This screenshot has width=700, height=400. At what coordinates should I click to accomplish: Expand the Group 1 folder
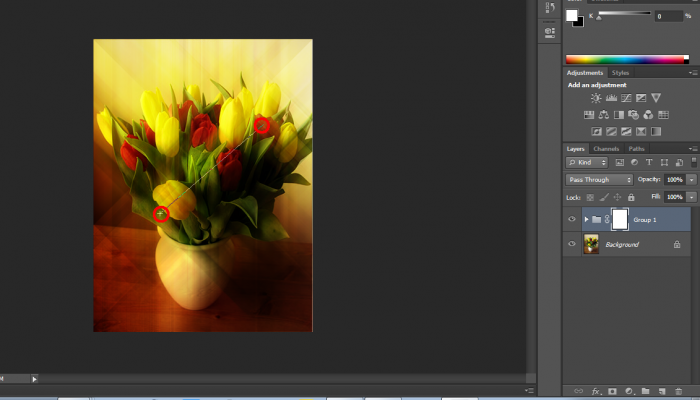click(x=586, y=219)
